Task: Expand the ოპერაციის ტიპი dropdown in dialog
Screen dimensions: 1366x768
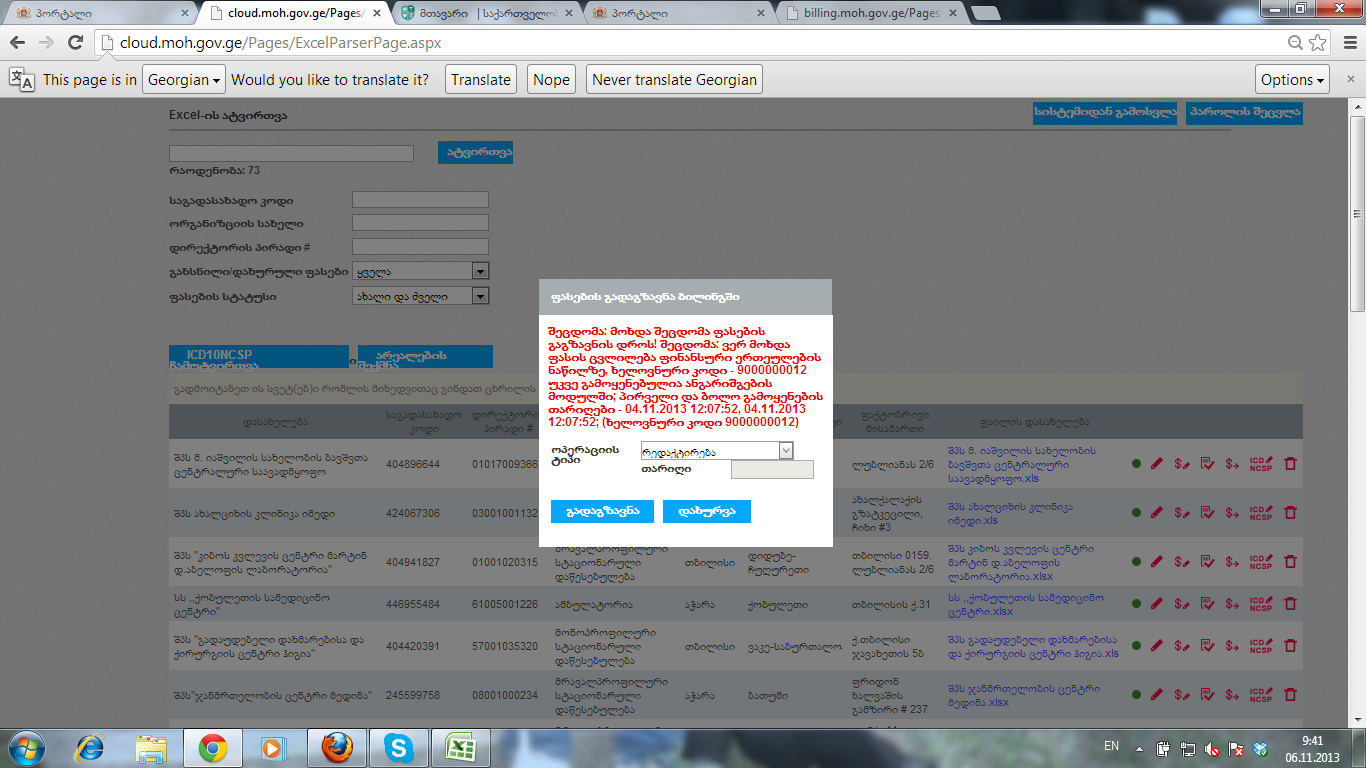Action: click(x=785, y=451)
